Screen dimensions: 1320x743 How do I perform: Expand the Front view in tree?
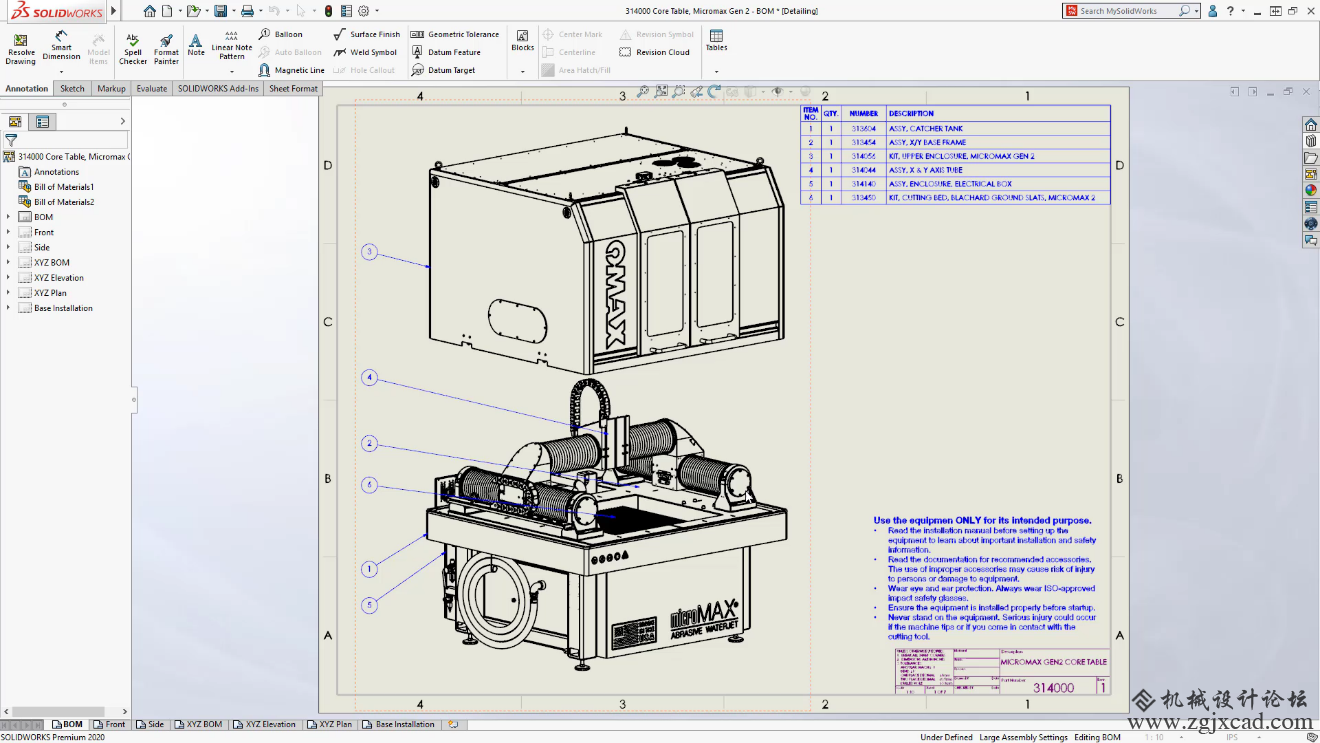8,232
